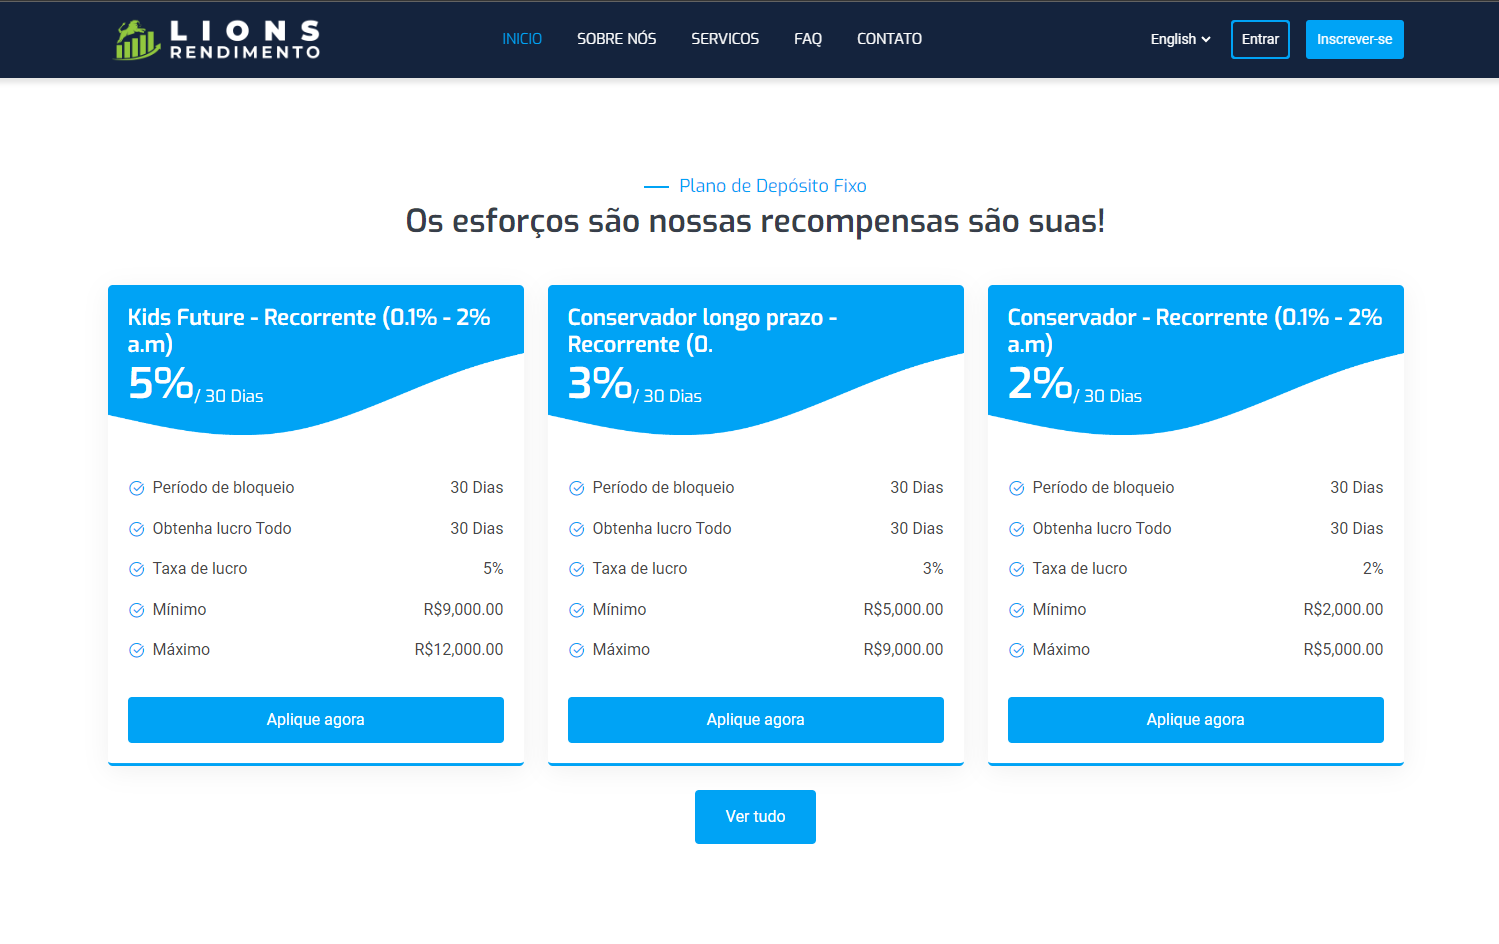
Task: Click Entrar to log in
Action: [x=1259, y=39]
